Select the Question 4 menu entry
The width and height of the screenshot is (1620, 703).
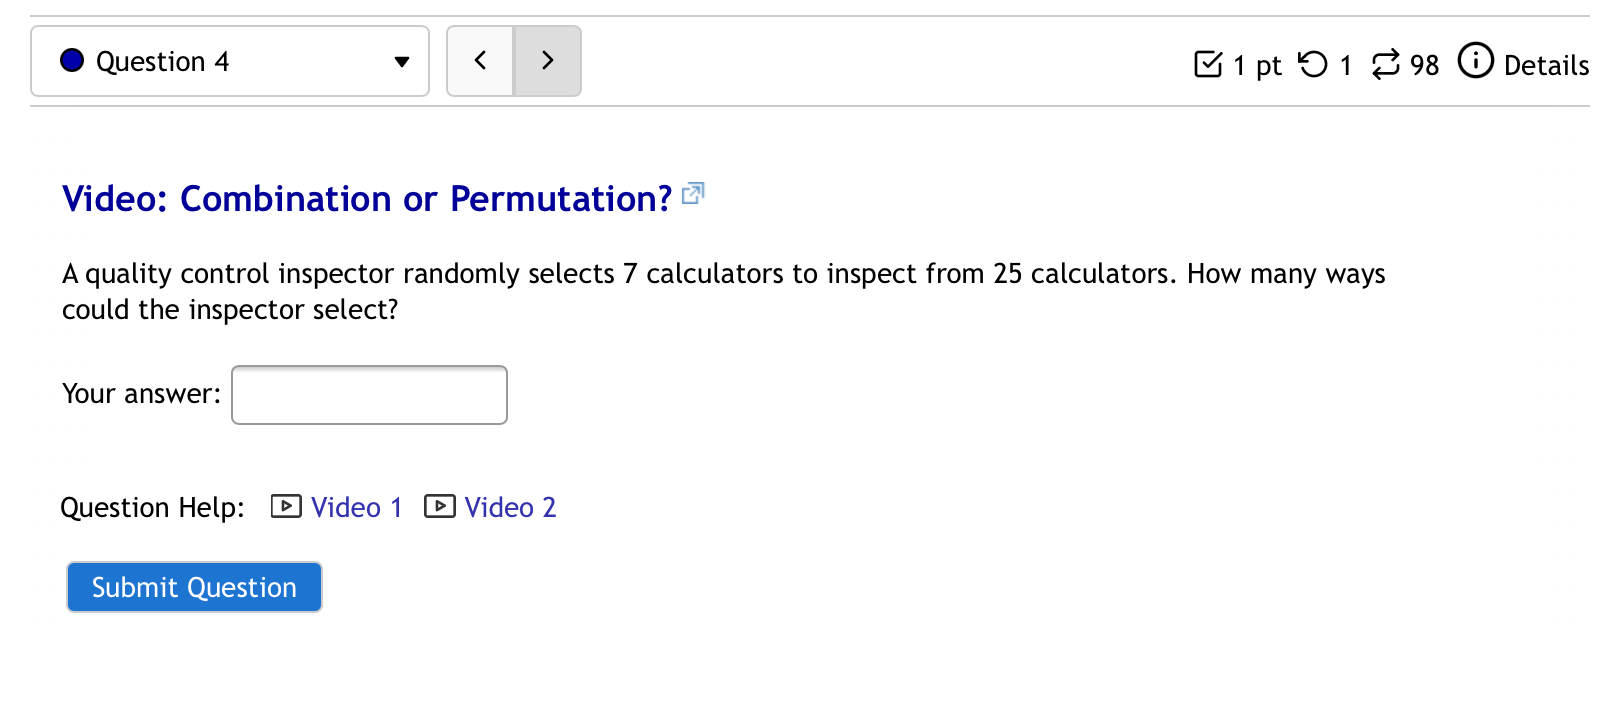pyautogui.click(x=163, y=61)
